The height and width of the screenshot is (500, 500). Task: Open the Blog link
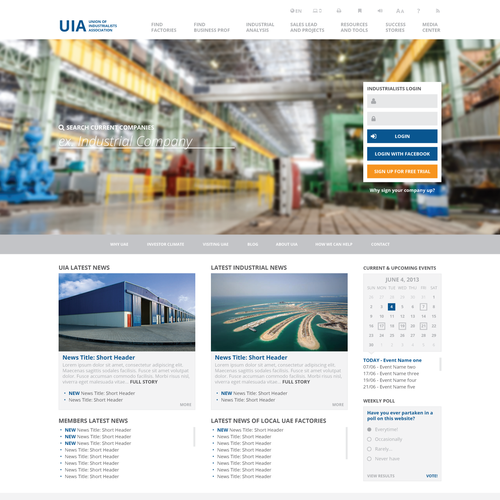pos(253,244)
